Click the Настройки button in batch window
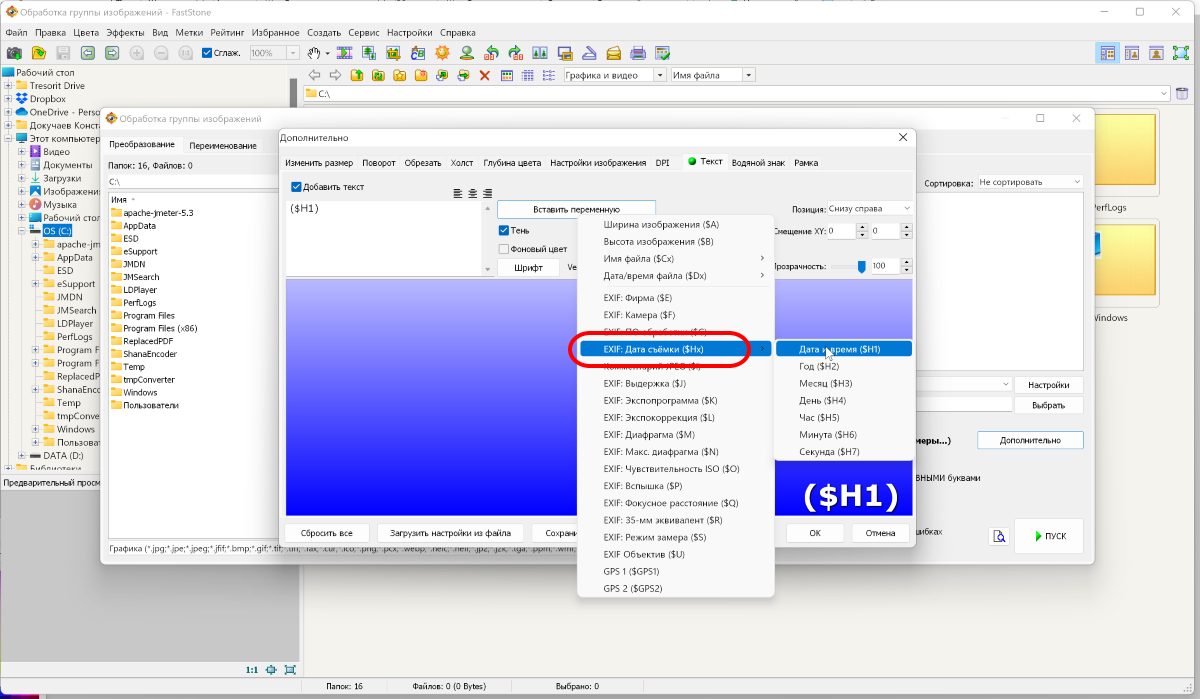 click(x=1049, y=385)
